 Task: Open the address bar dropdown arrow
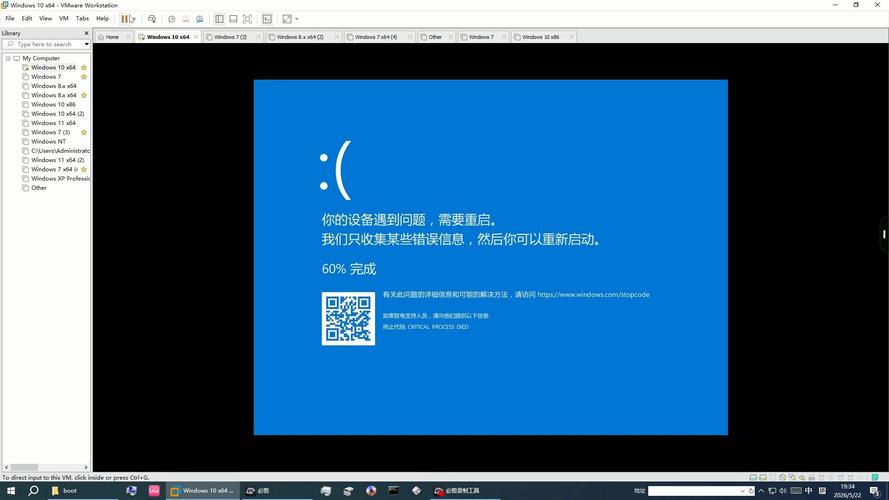click(x=742, y=491)
